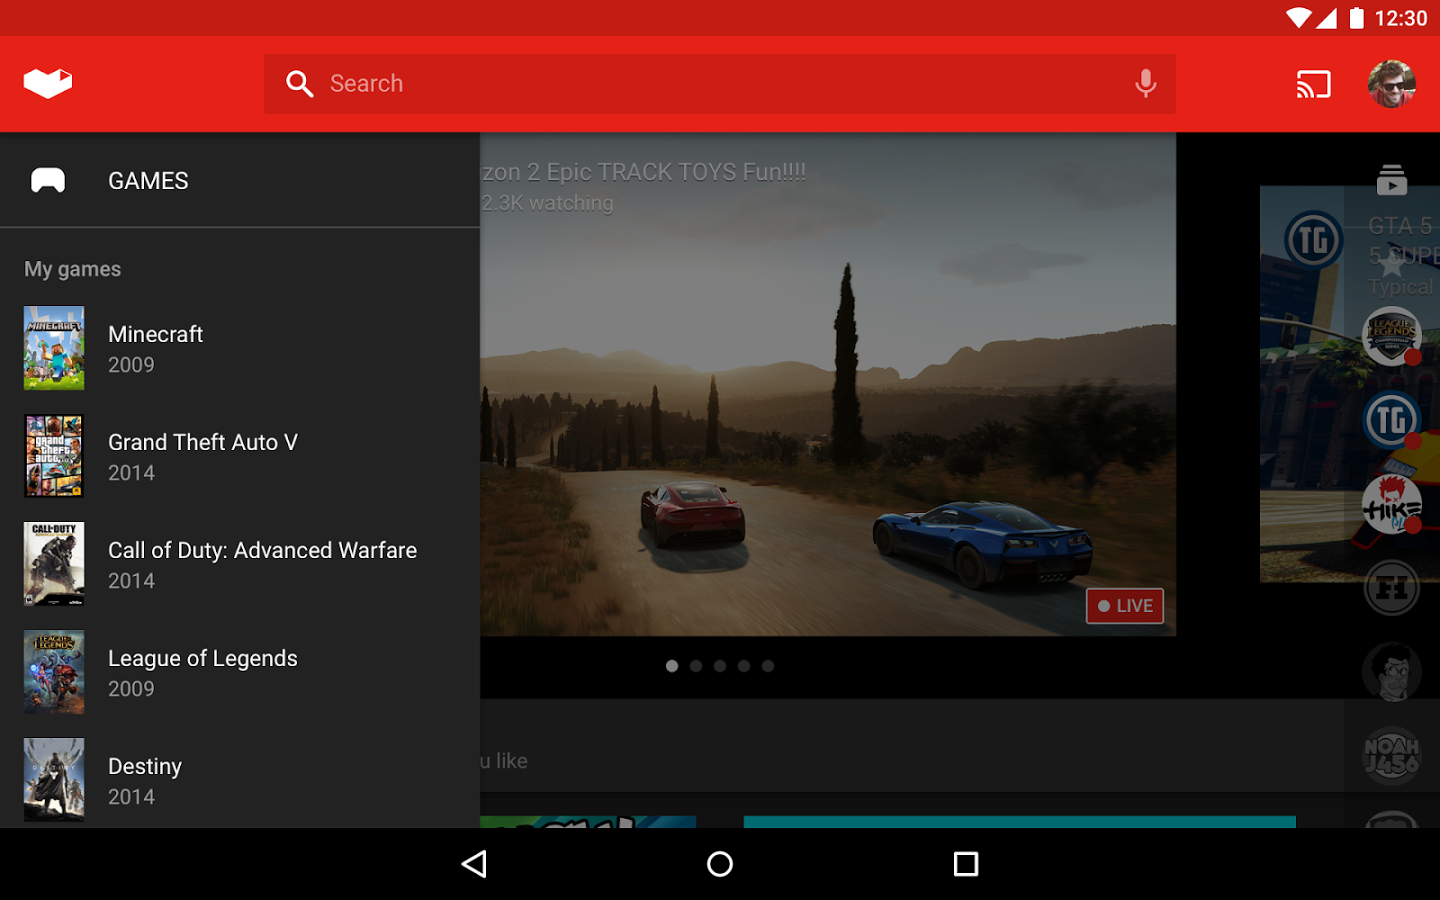Tap the game controller Games icon
The width and height of the screenshot is (1440, 900).
(48, 181)
